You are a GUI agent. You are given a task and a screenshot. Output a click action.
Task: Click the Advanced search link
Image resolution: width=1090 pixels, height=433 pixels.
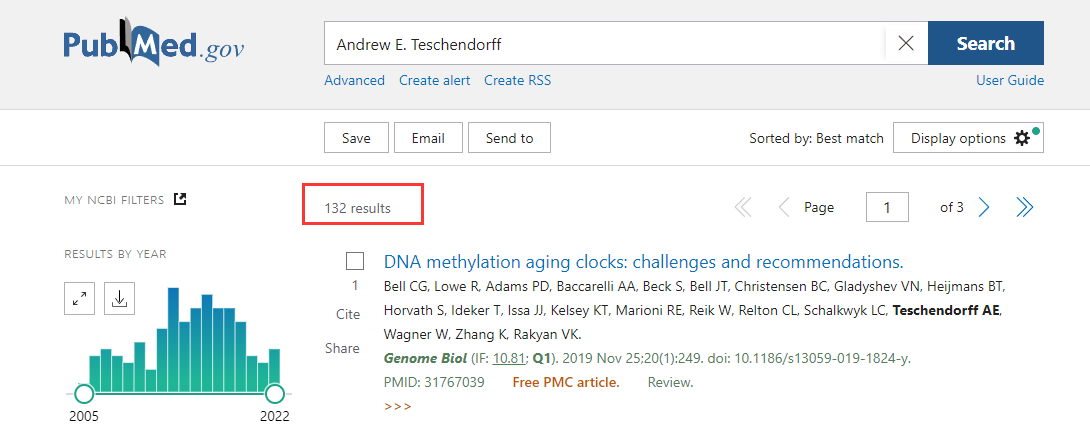355,81
